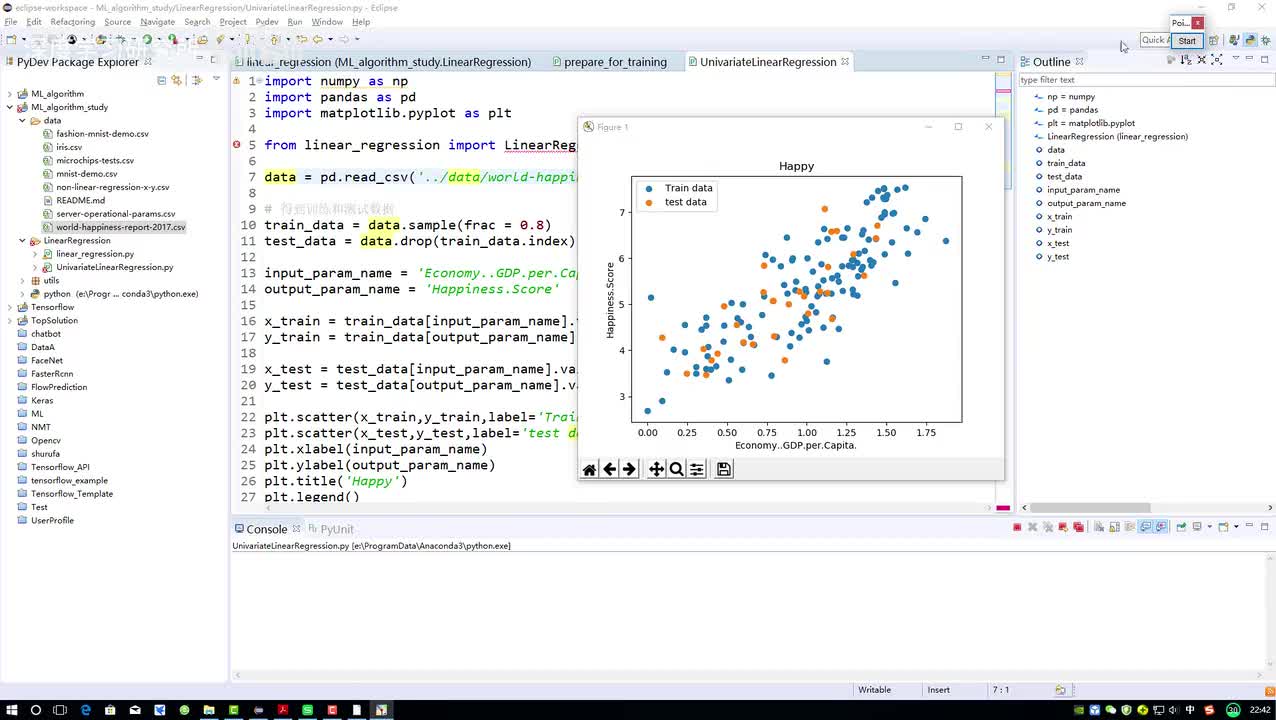The width and height of the screenshot is (1276, 720).
Task: Click the Windows Start button
Action: click(x=11, y=710)
